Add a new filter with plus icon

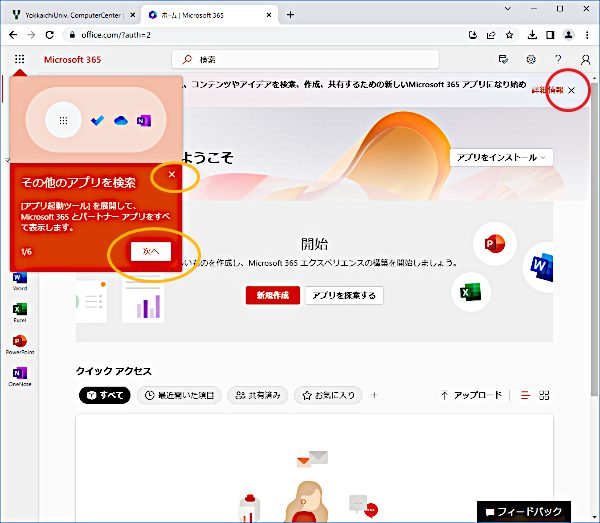point(374,395)
